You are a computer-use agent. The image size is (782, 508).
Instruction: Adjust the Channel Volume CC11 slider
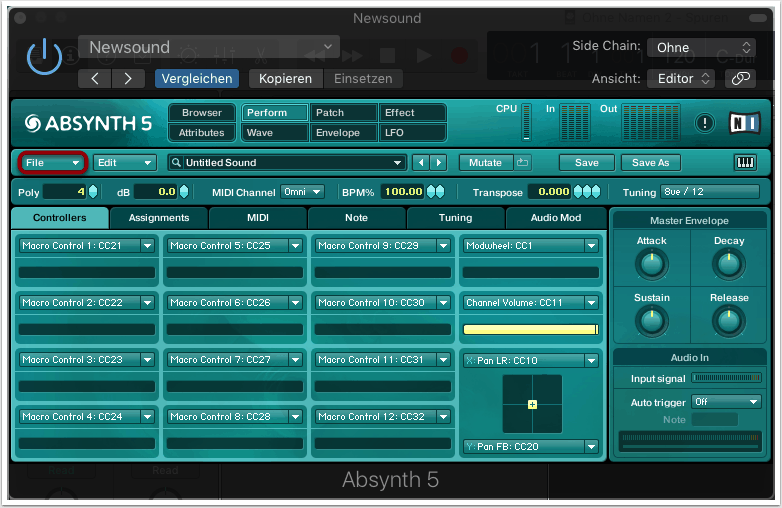[530, 329]
